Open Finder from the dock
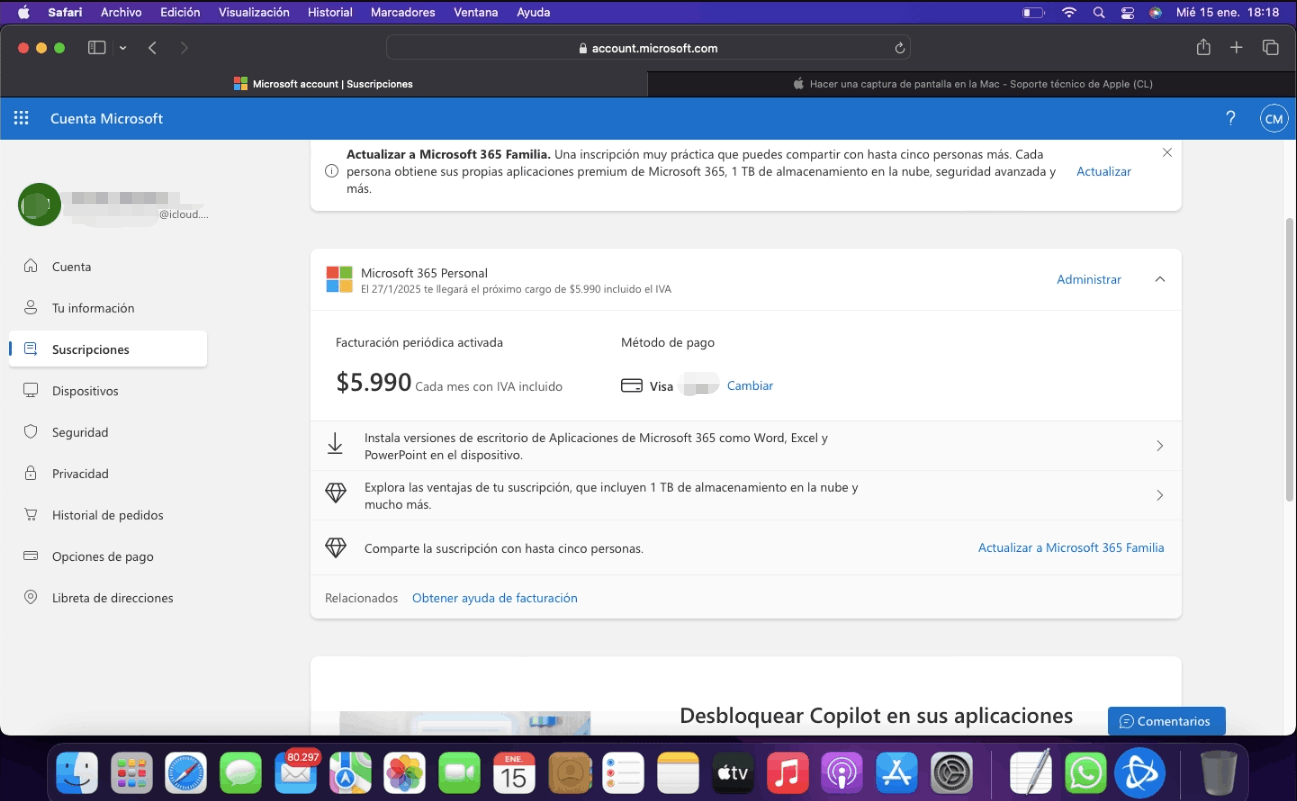Viewport: 1297px width, 801px height. (77, 772)
